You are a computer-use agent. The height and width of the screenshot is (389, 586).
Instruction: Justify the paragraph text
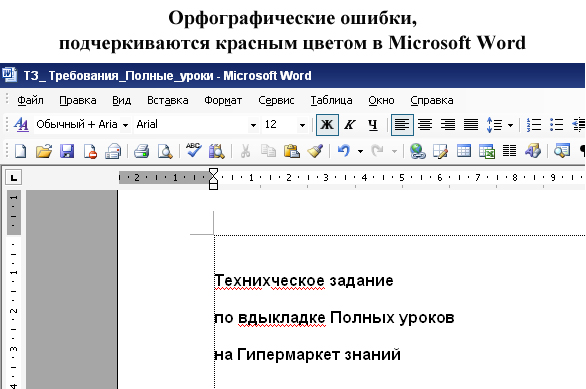tap(471, 124)
